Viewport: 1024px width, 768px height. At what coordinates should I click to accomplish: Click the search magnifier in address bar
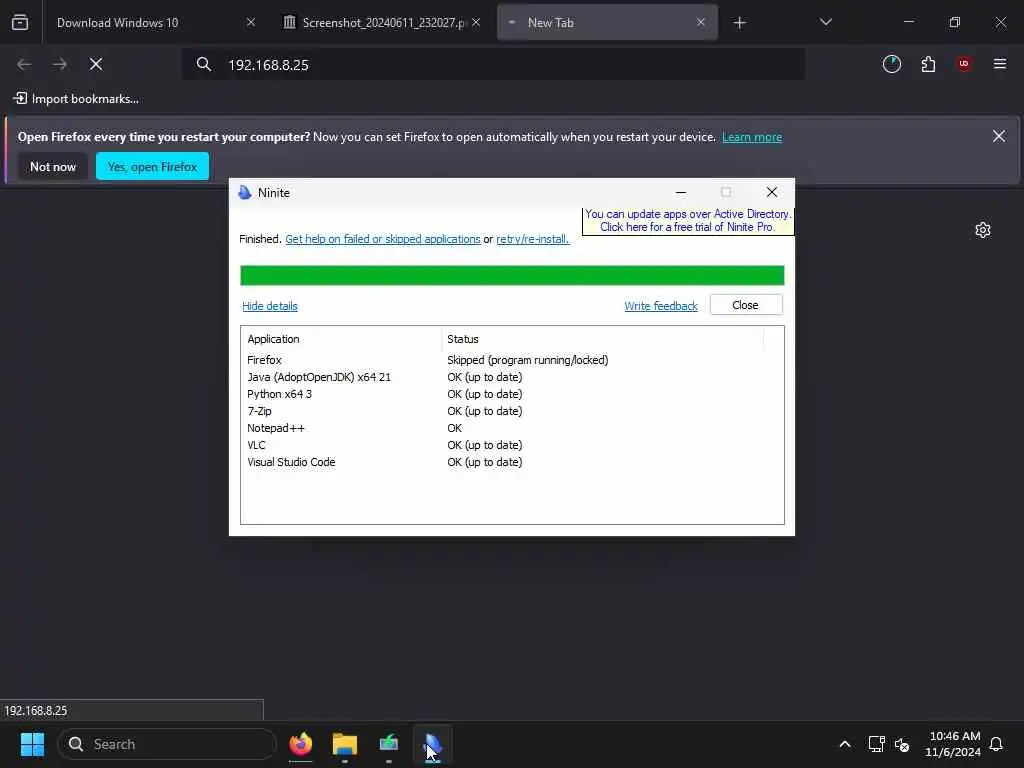coord(204,64)
